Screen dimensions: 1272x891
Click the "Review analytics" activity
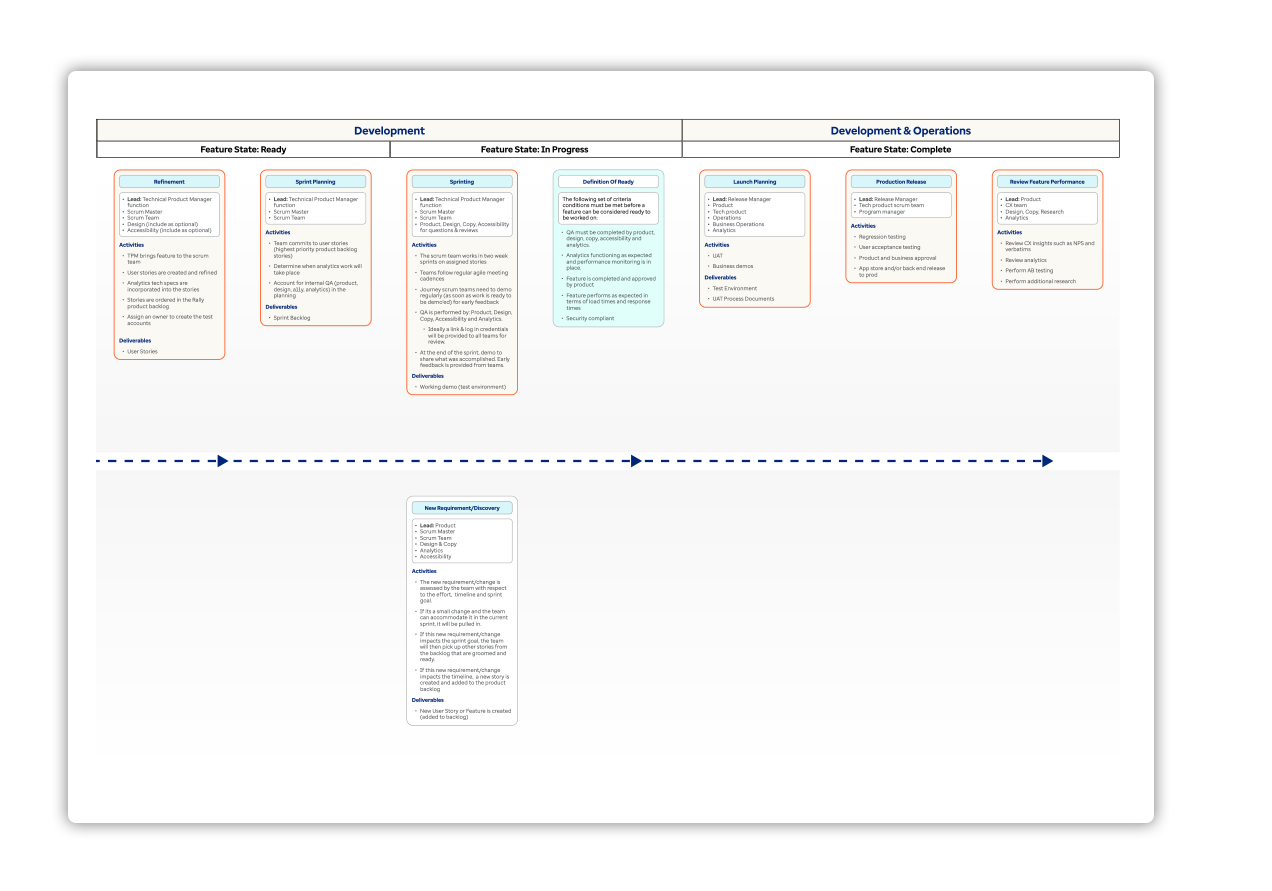tap(1026, 260)
